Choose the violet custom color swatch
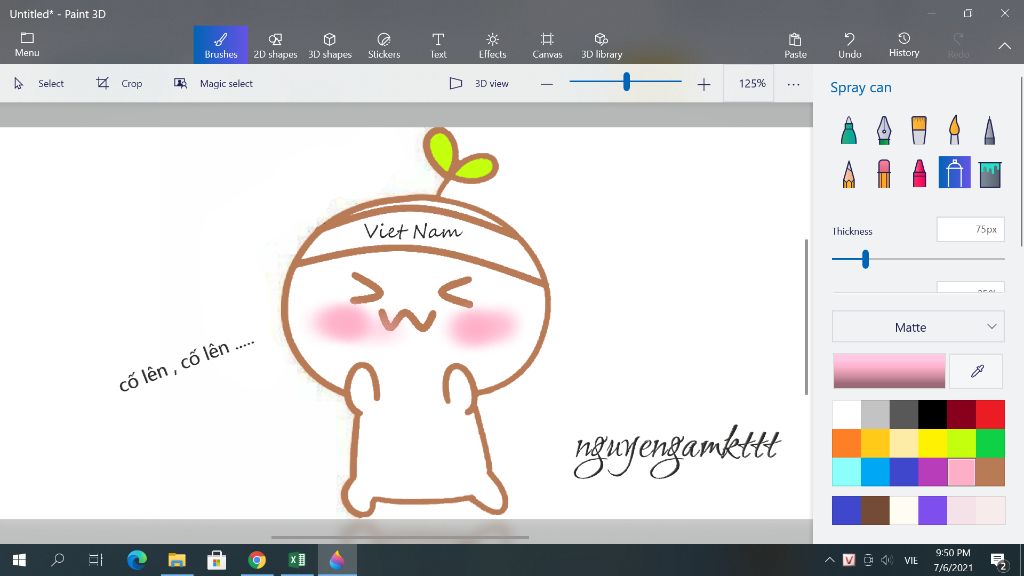 [x=933, y=510]
